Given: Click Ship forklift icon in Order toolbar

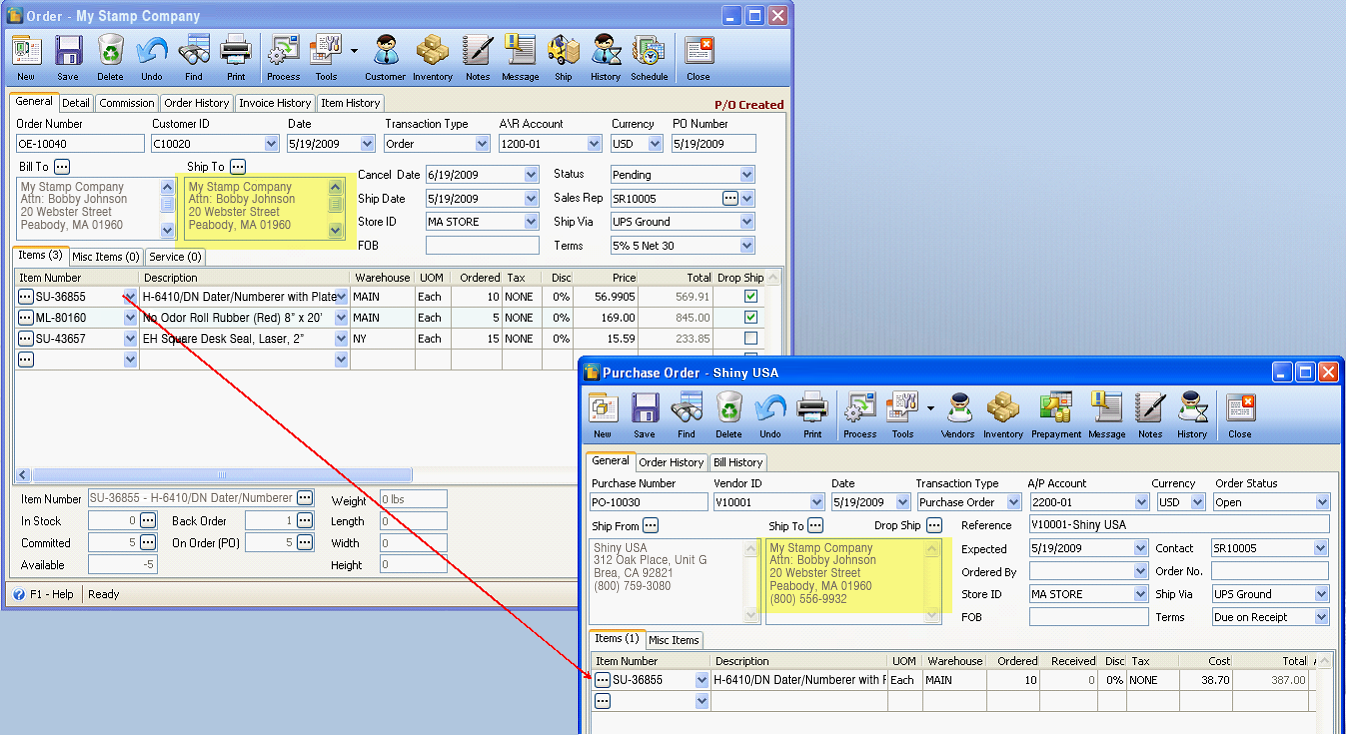Looking at the screenshot, I should coord(564,50).
